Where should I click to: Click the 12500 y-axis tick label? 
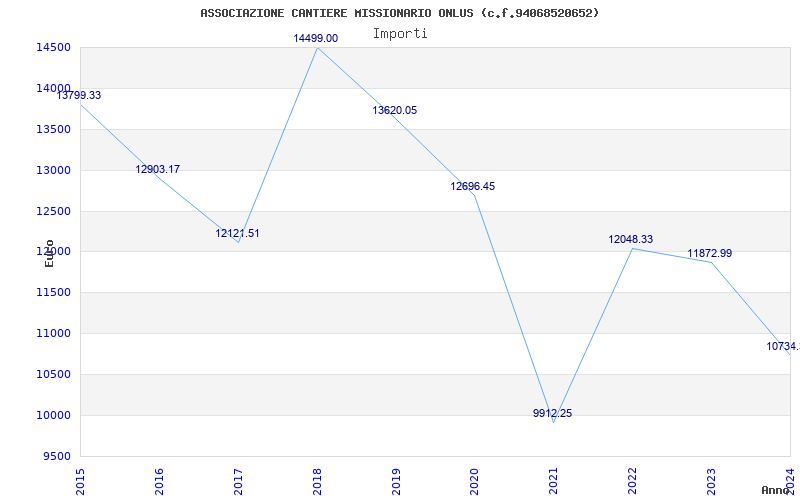click(53, 211)
